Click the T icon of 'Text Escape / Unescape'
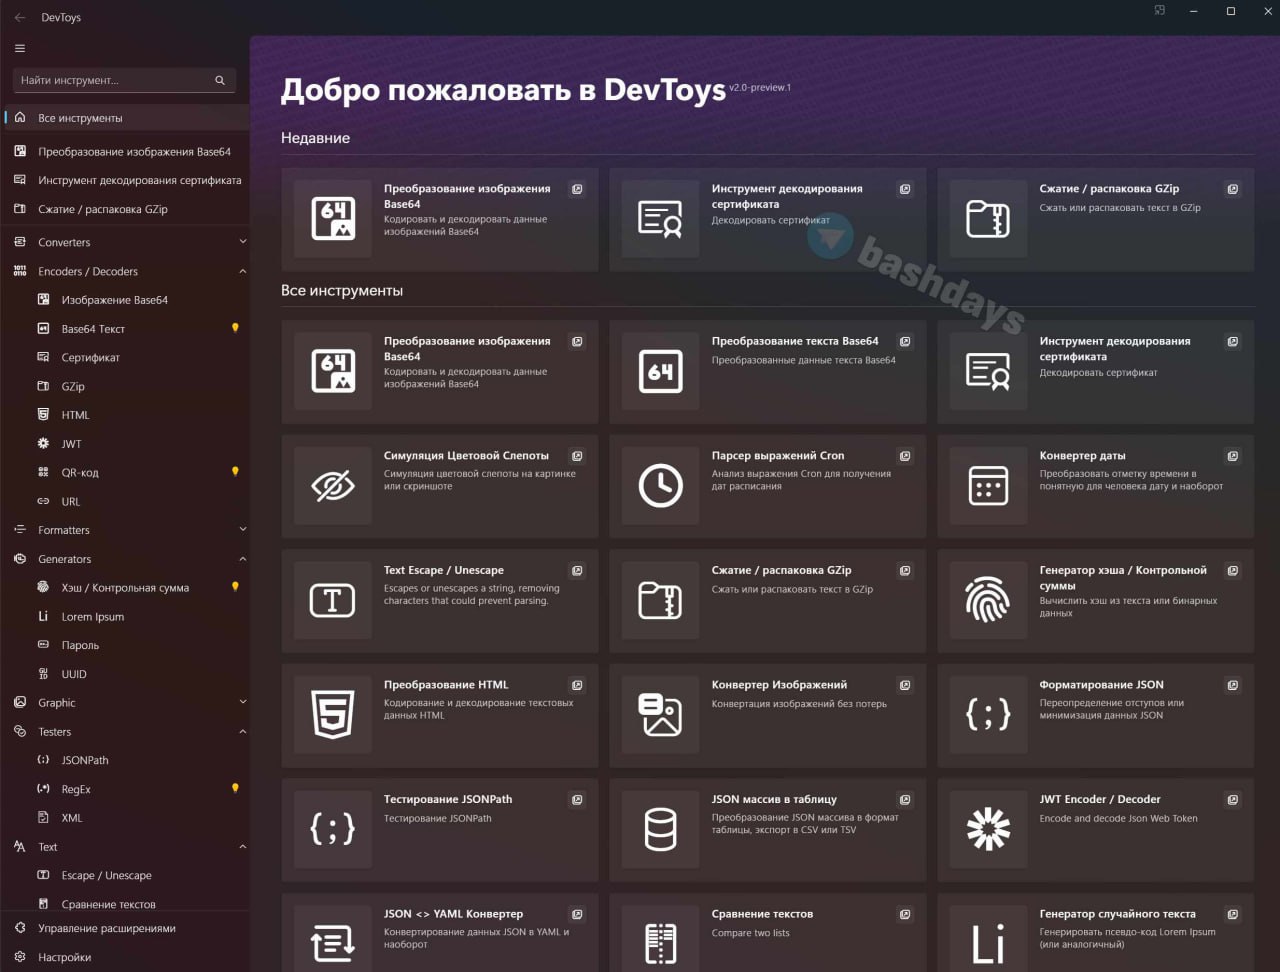The width and height of the screenshot is (1280, 972). [333, 601]
